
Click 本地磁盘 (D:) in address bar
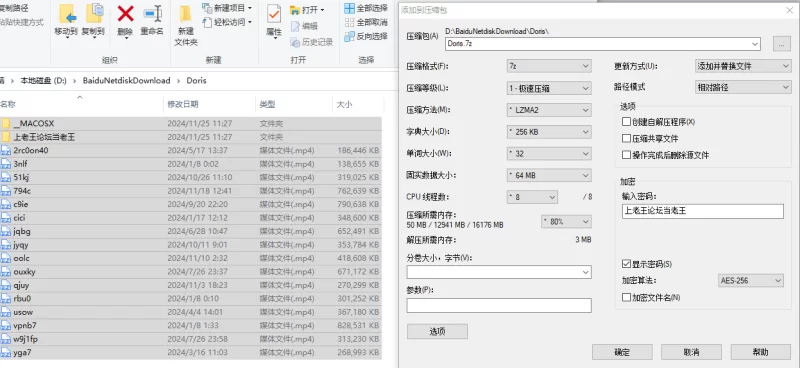43,81
